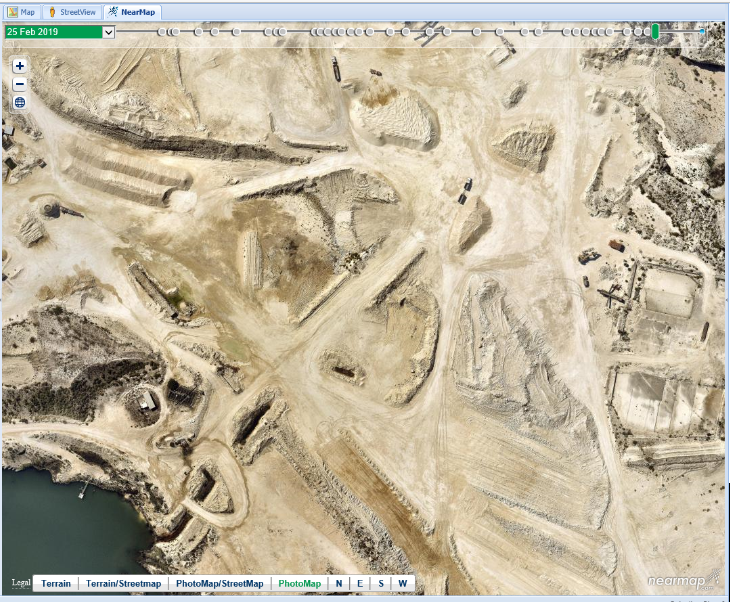View imagery facing North (N)
This screenshot has height=602, width=730.
339,583
